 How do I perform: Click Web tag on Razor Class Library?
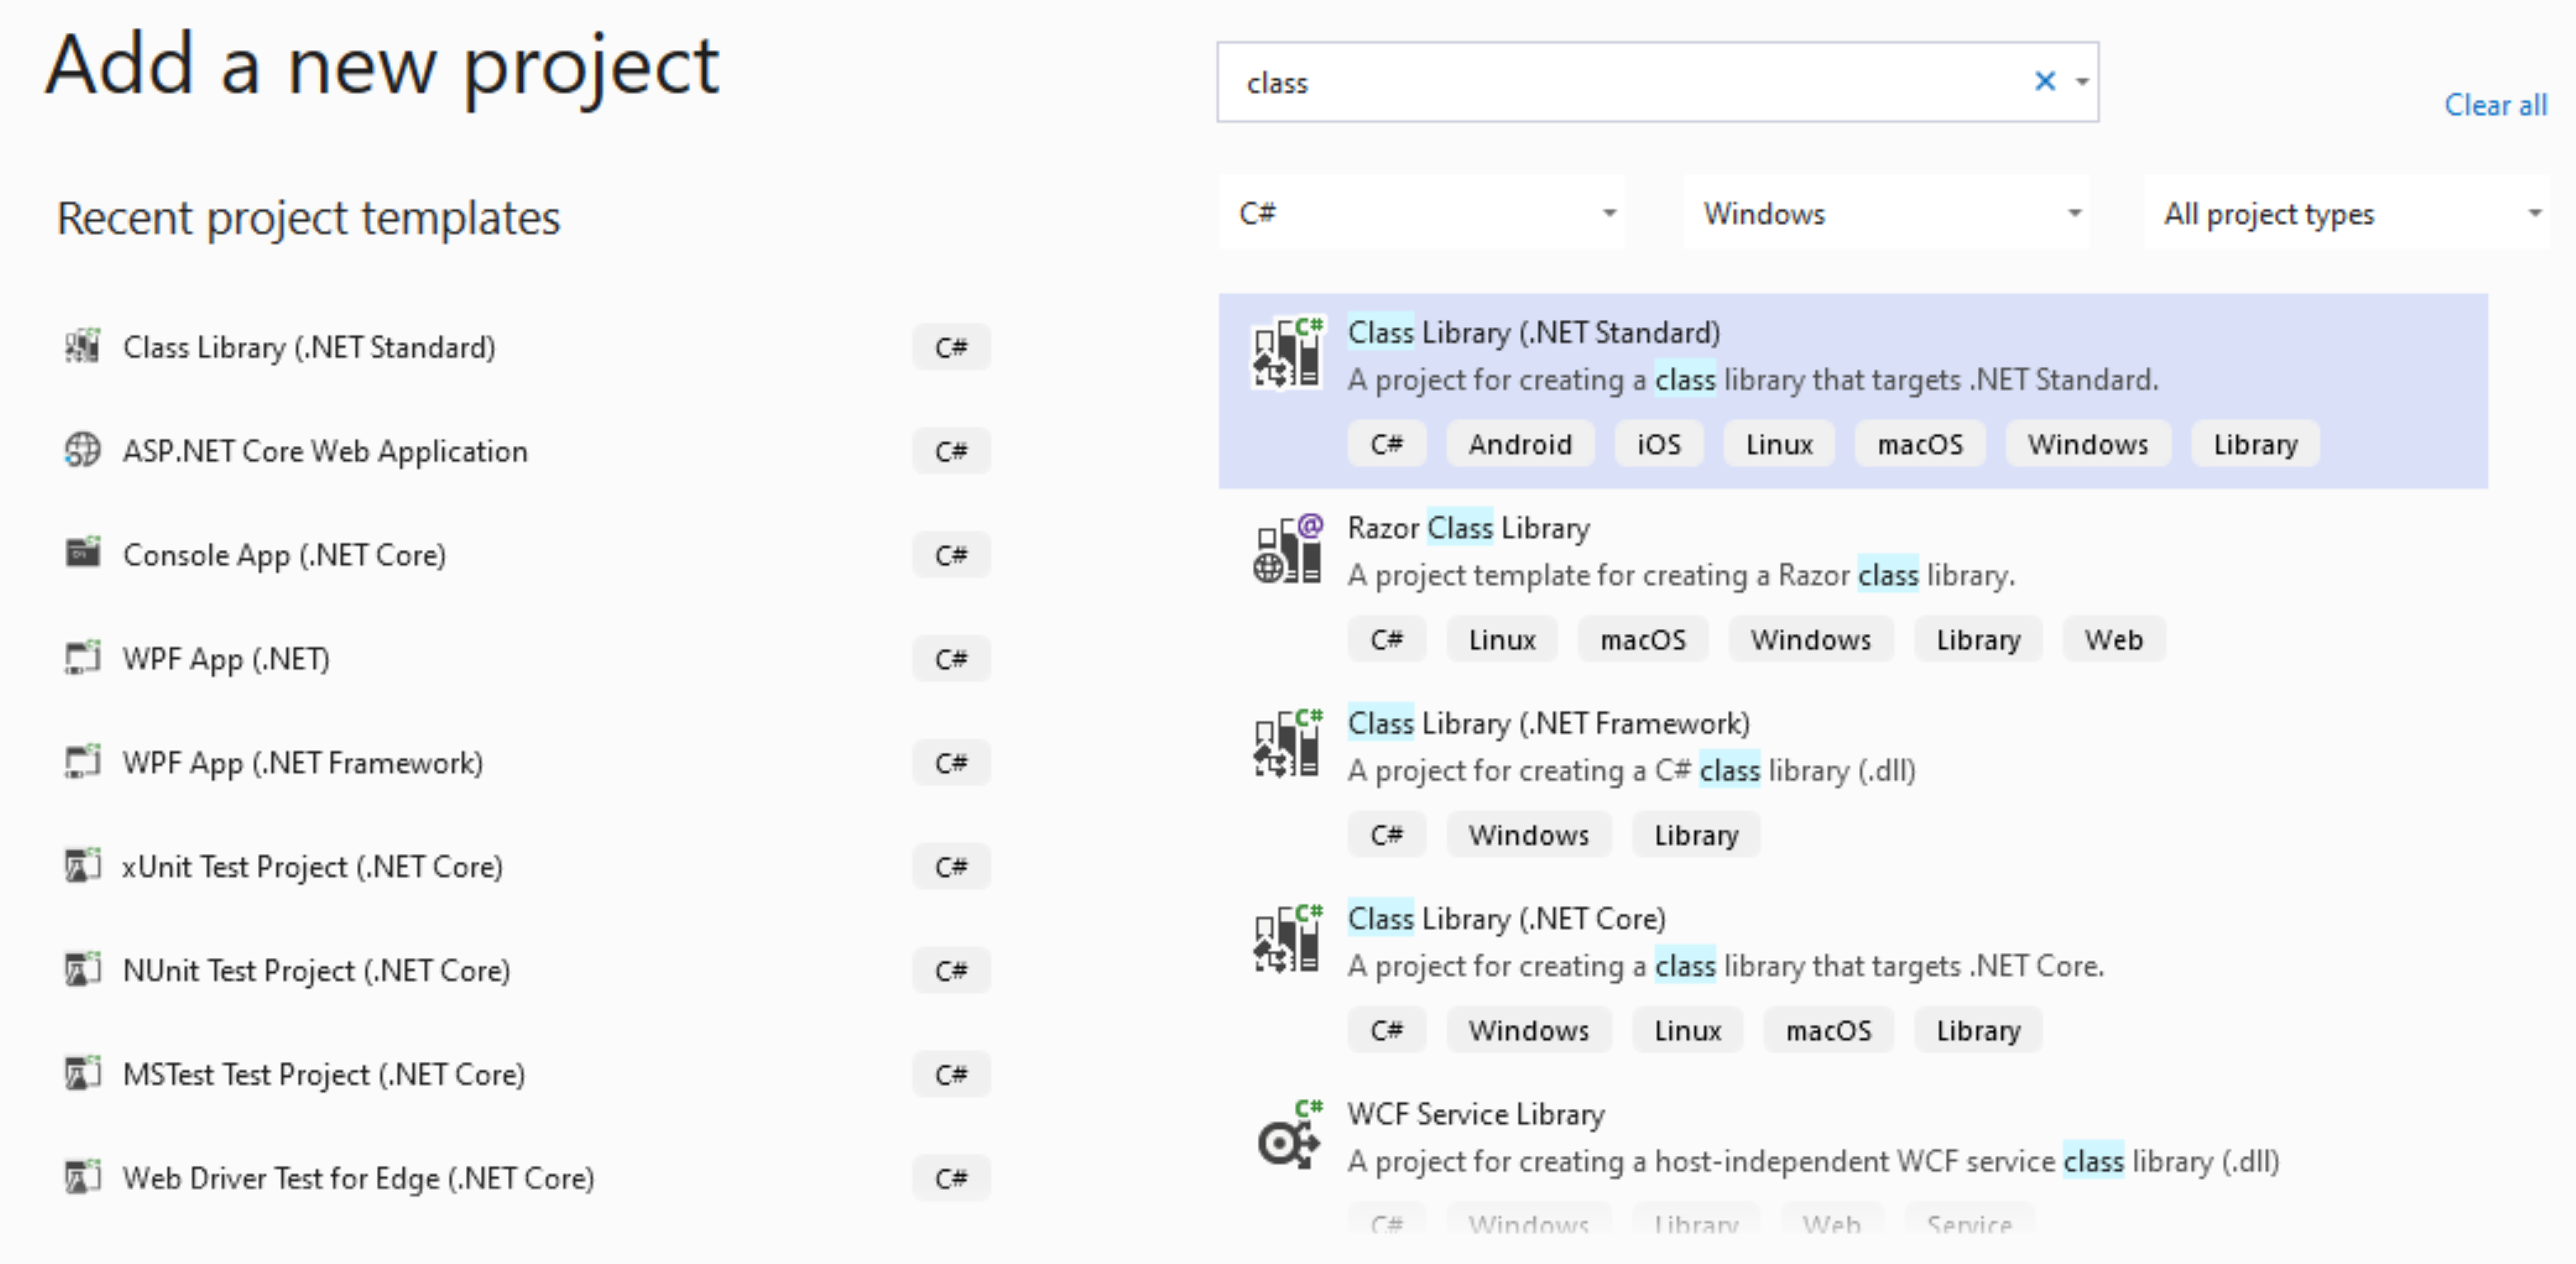2114,639
